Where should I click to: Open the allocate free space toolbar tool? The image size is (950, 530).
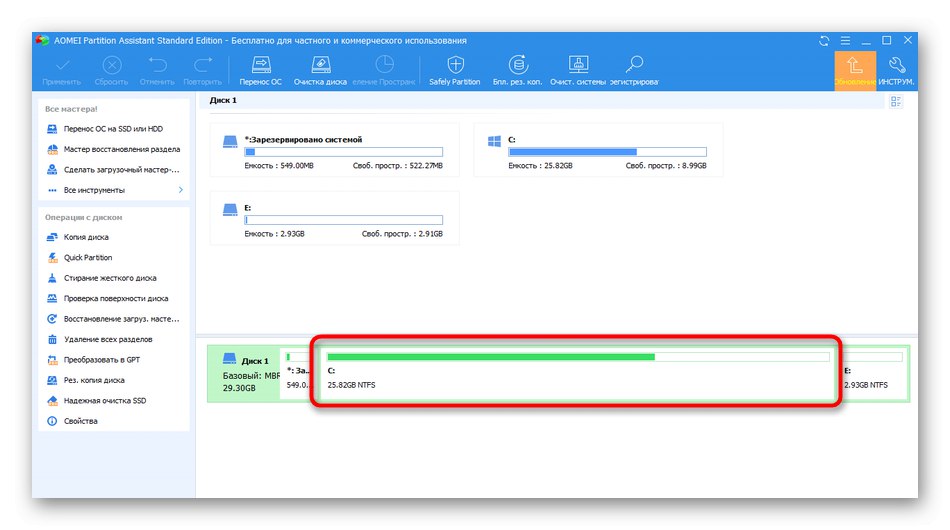click(x=384, y=70)
